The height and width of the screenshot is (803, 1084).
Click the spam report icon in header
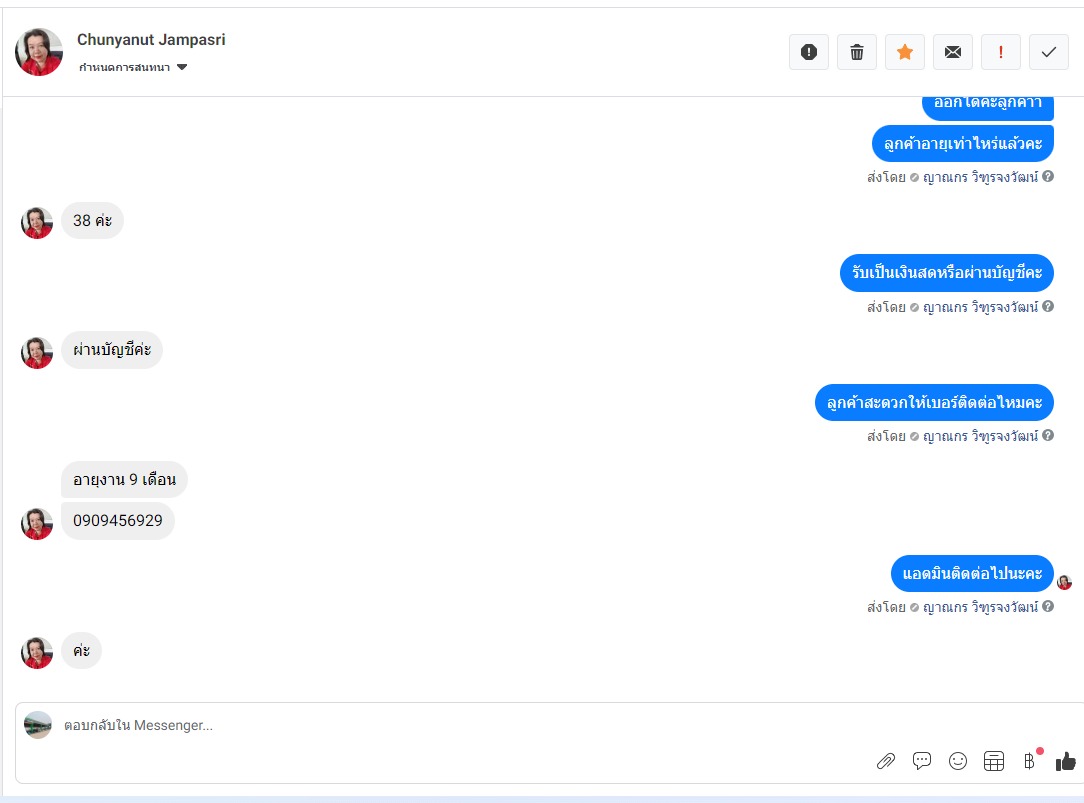[808, 52]
